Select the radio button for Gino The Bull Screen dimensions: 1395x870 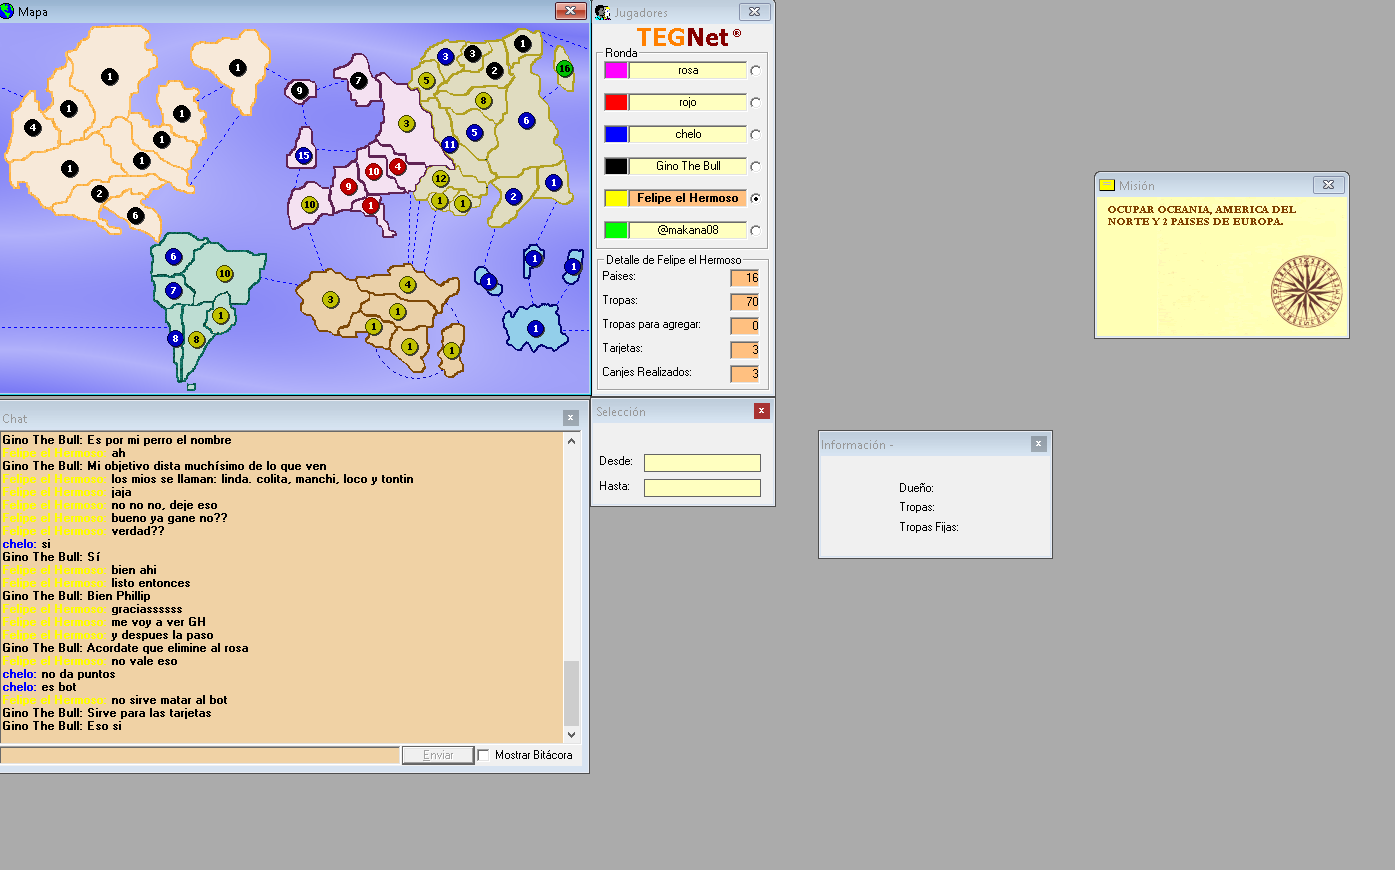[755, 166]
